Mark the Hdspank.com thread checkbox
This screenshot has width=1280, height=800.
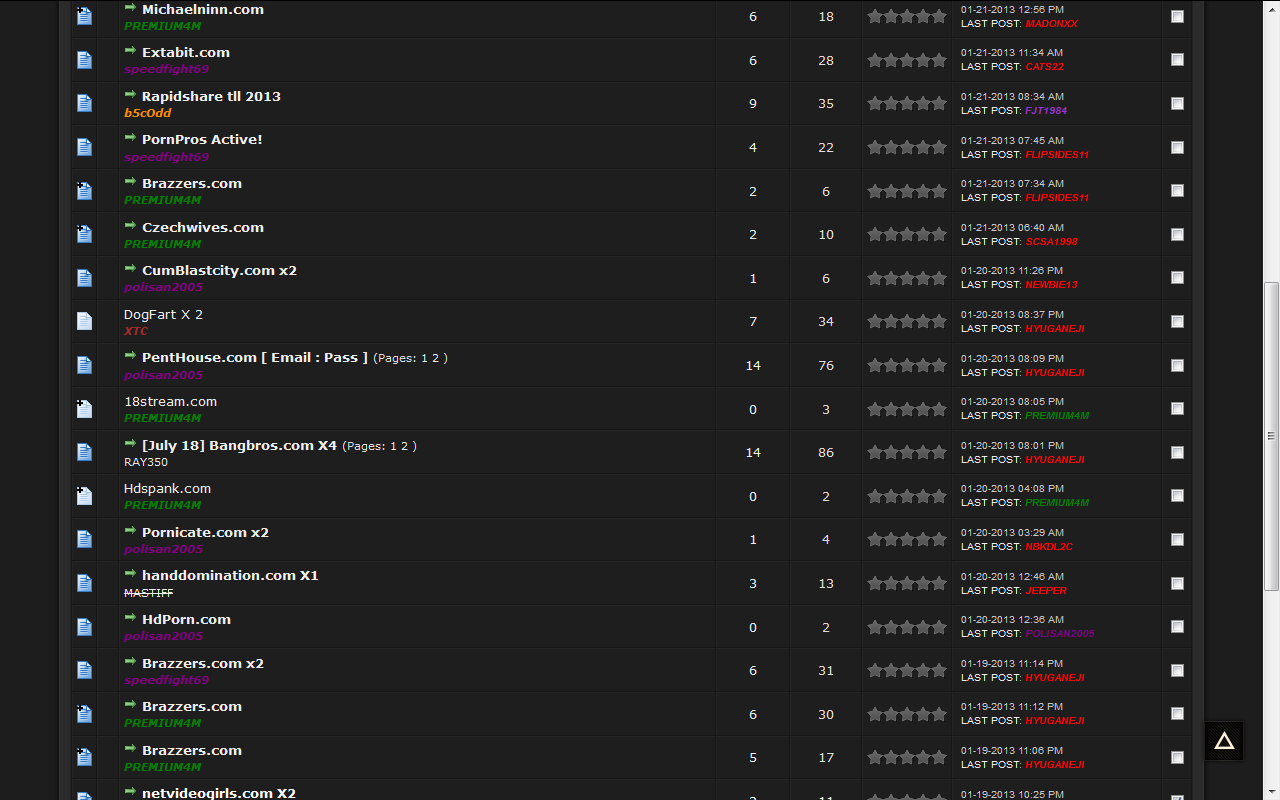click(1177, 496)
